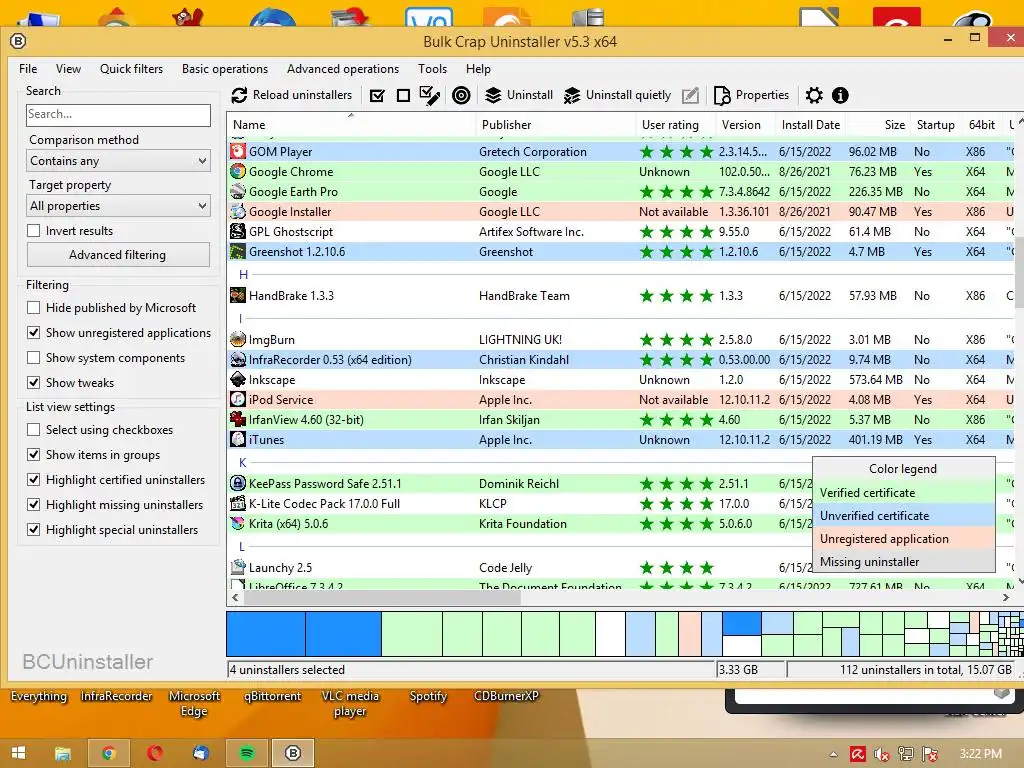Click the invert selection icon in toolbar
This screenshot has height=768, width=1024.
pyautogui.click(x=429, y=95)
